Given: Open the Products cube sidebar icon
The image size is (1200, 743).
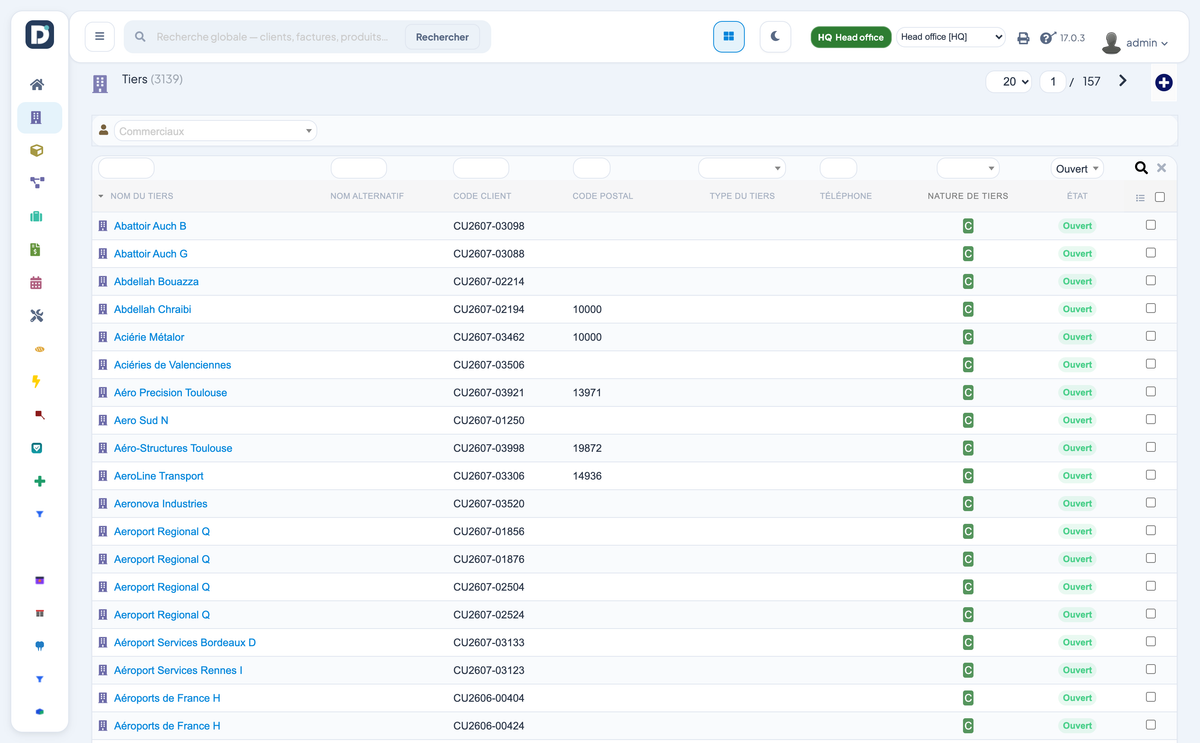Looking at the screenshot, I should pyautogui.click(x=37, y=151).
